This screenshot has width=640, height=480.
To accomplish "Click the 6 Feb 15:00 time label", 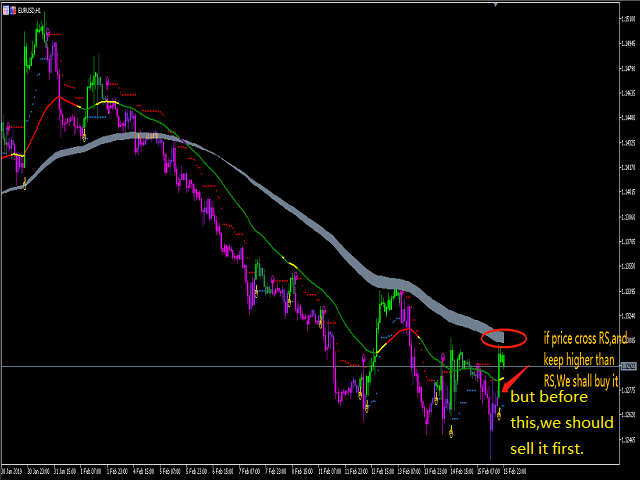I will pyautogui.click(x=223, y=471).
